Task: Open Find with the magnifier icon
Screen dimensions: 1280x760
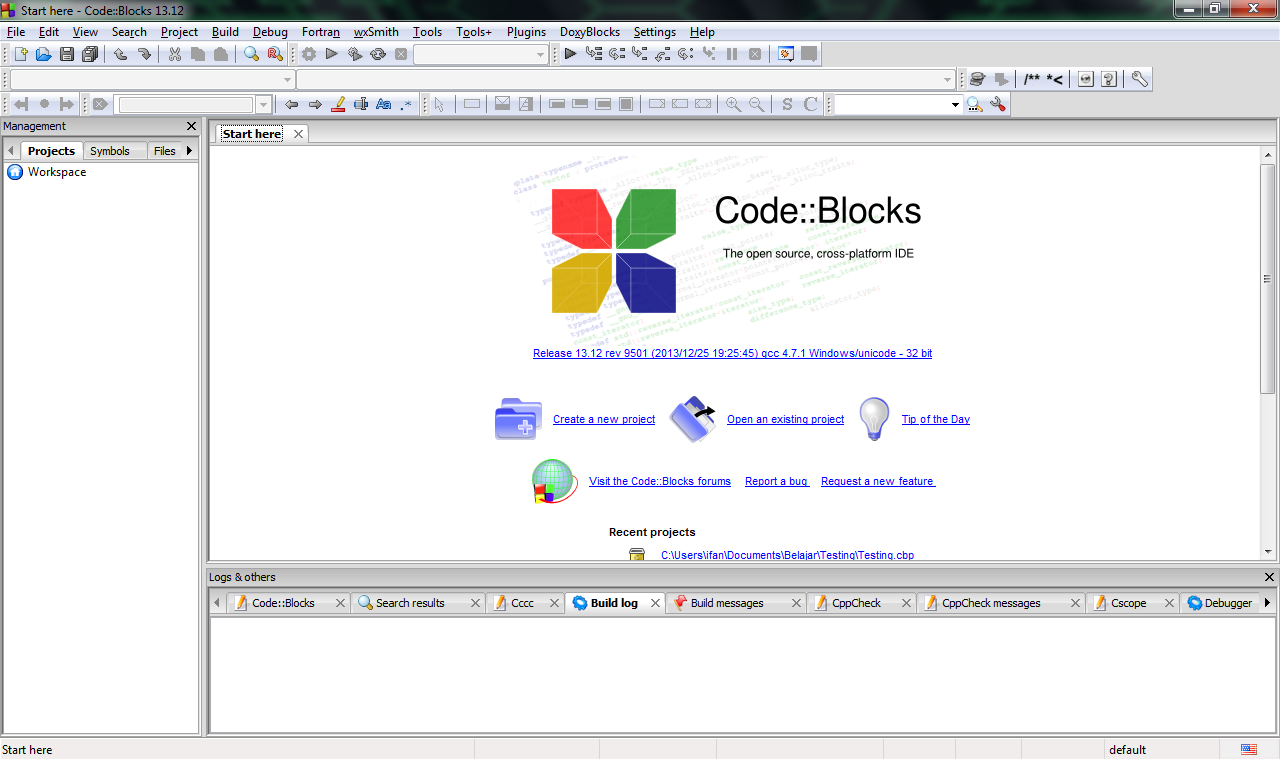Action: click(252, 54)
